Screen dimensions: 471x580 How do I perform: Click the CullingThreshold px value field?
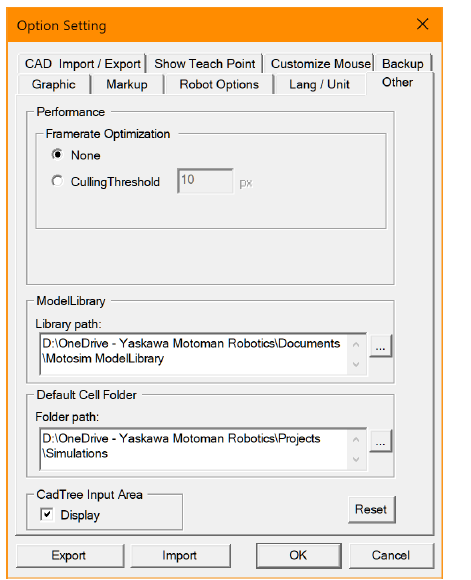pos(205,181)
